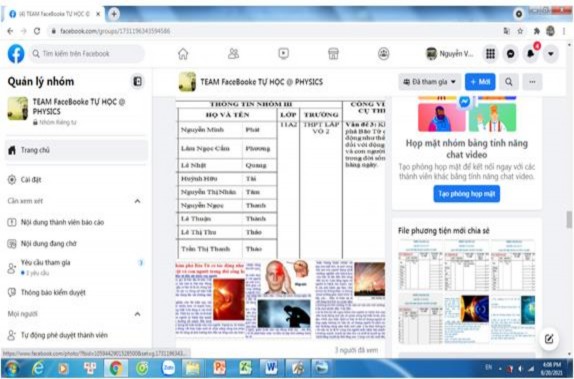Open the File phương tiện mới chia sẻ heading
This screenshot has height=379, width=574.
coord(444,231)
